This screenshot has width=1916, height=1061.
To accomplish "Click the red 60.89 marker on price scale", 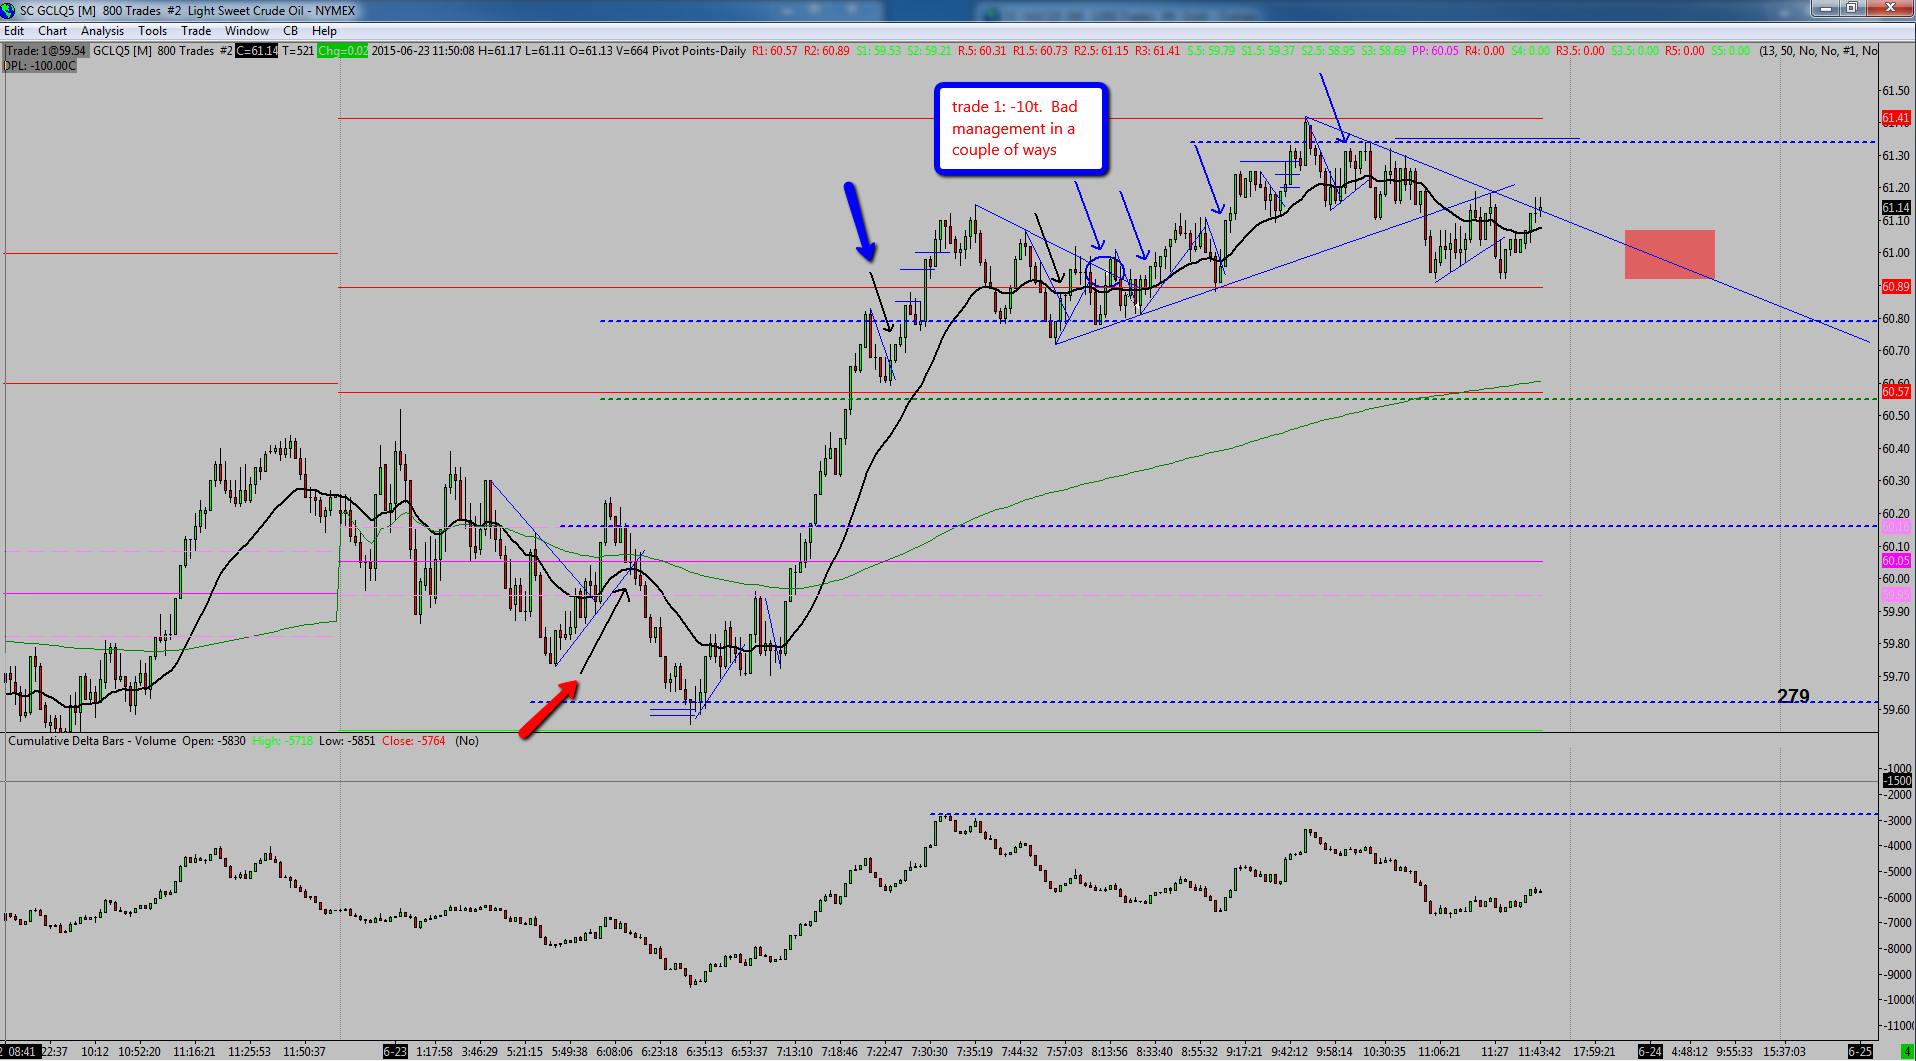I will click(x=1896, y=287).
